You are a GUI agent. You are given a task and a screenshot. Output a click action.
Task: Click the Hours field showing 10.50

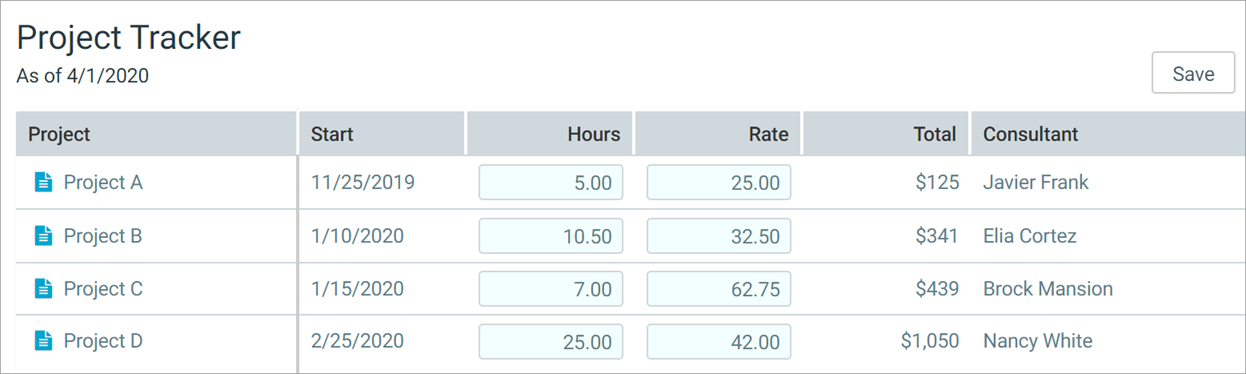551,236
